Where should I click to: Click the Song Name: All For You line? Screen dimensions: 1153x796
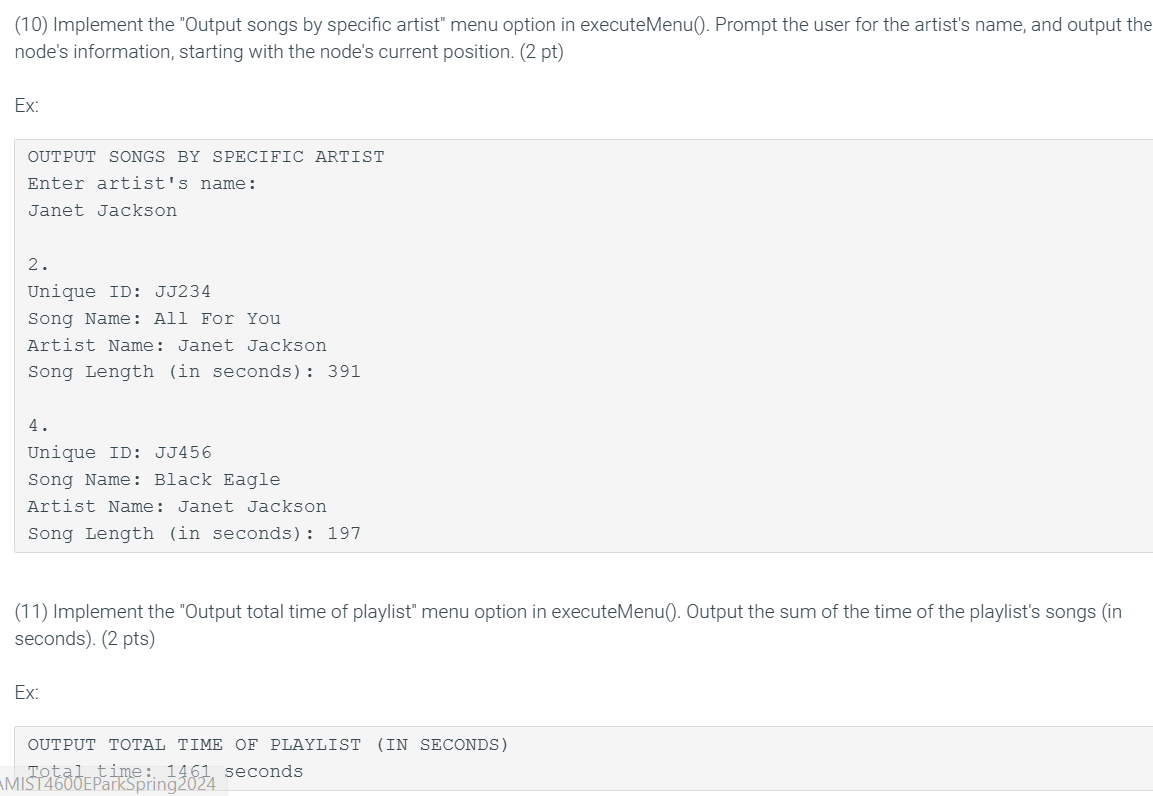[x=154, y=319]
